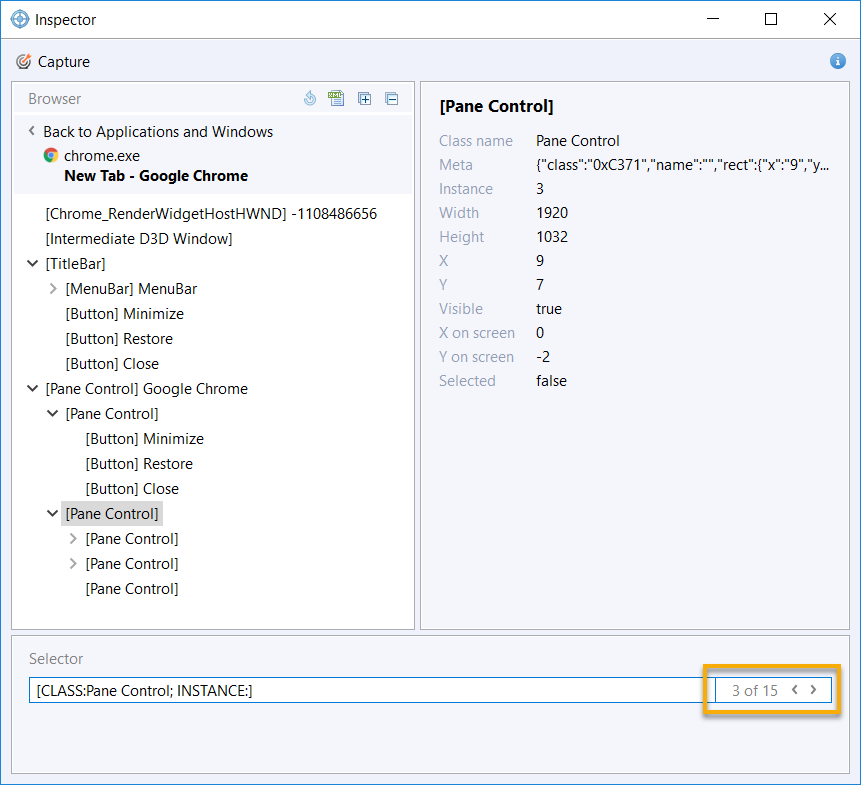This screenshot has height=785, width=861.
Task: Select [Button] Close under TitleBar
Action: pyautogui.click(x=112, y=364)
